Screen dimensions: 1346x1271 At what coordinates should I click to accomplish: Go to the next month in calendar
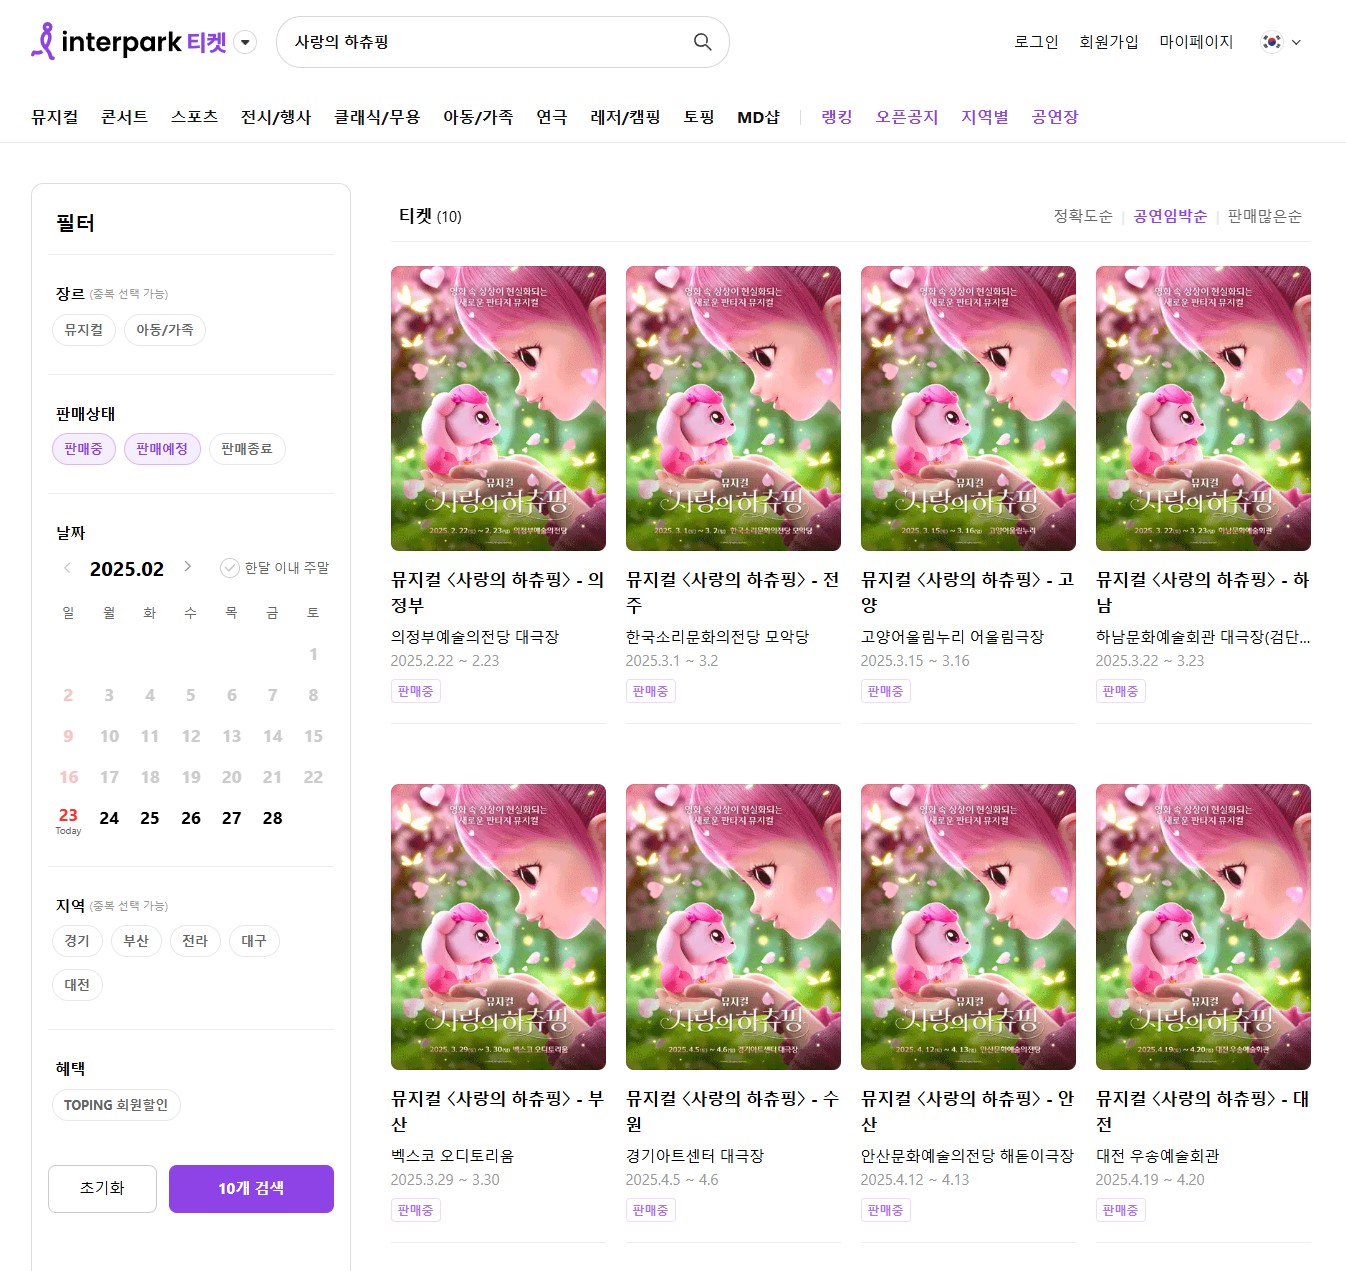pos(187,567)
